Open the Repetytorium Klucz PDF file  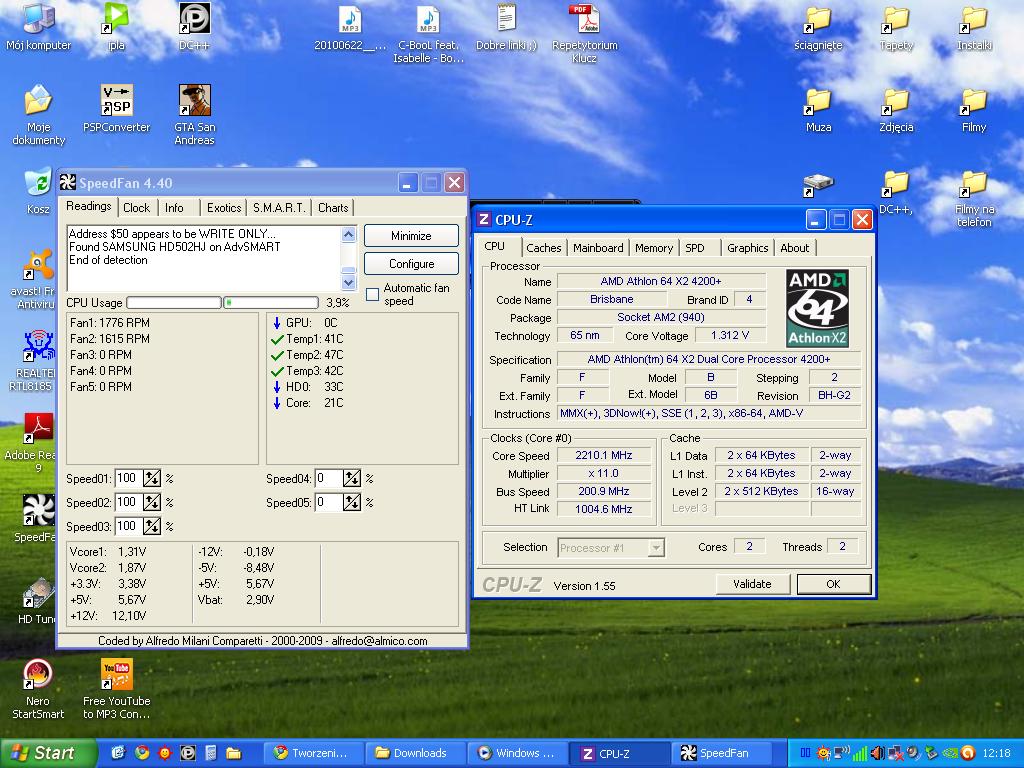point(584,19)
